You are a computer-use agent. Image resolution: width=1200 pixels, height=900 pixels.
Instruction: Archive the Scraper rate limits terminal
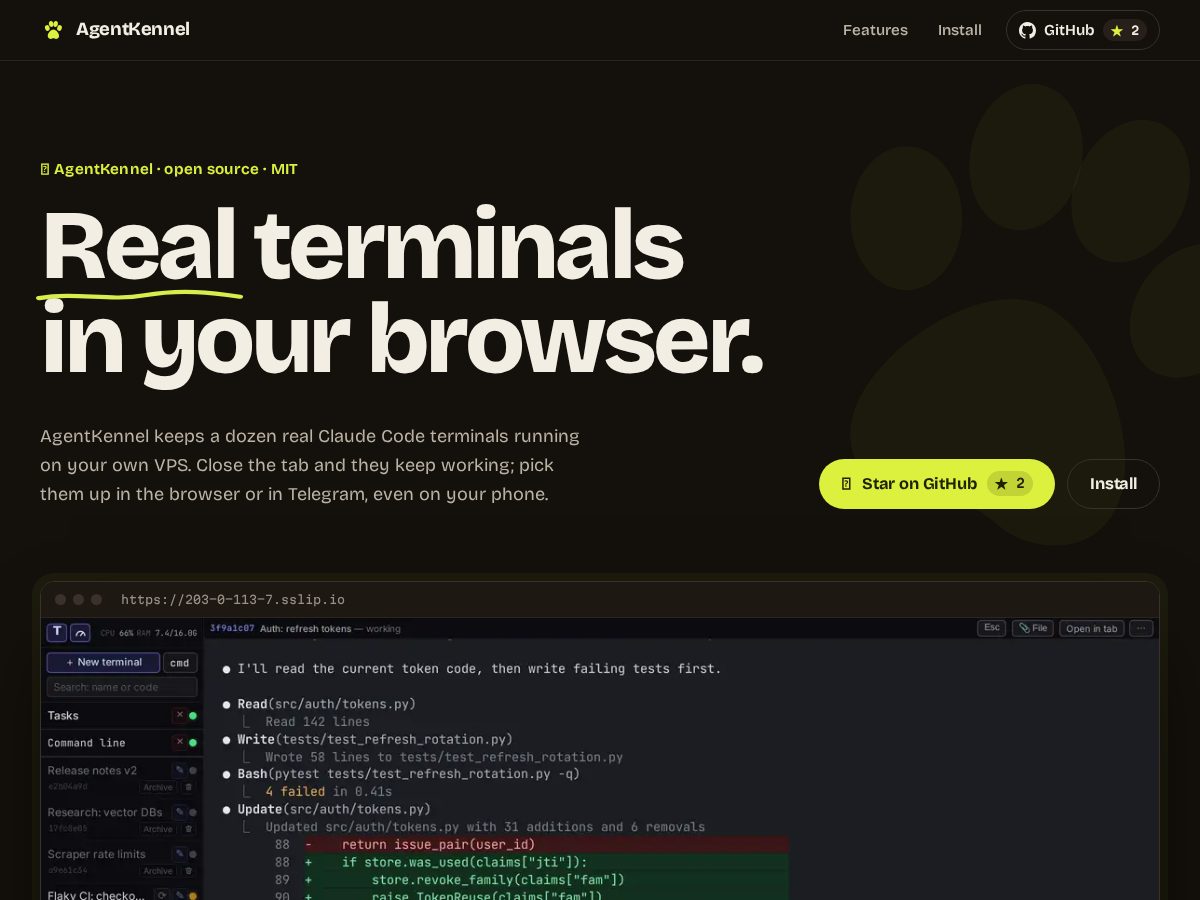[x=157, y=871]
